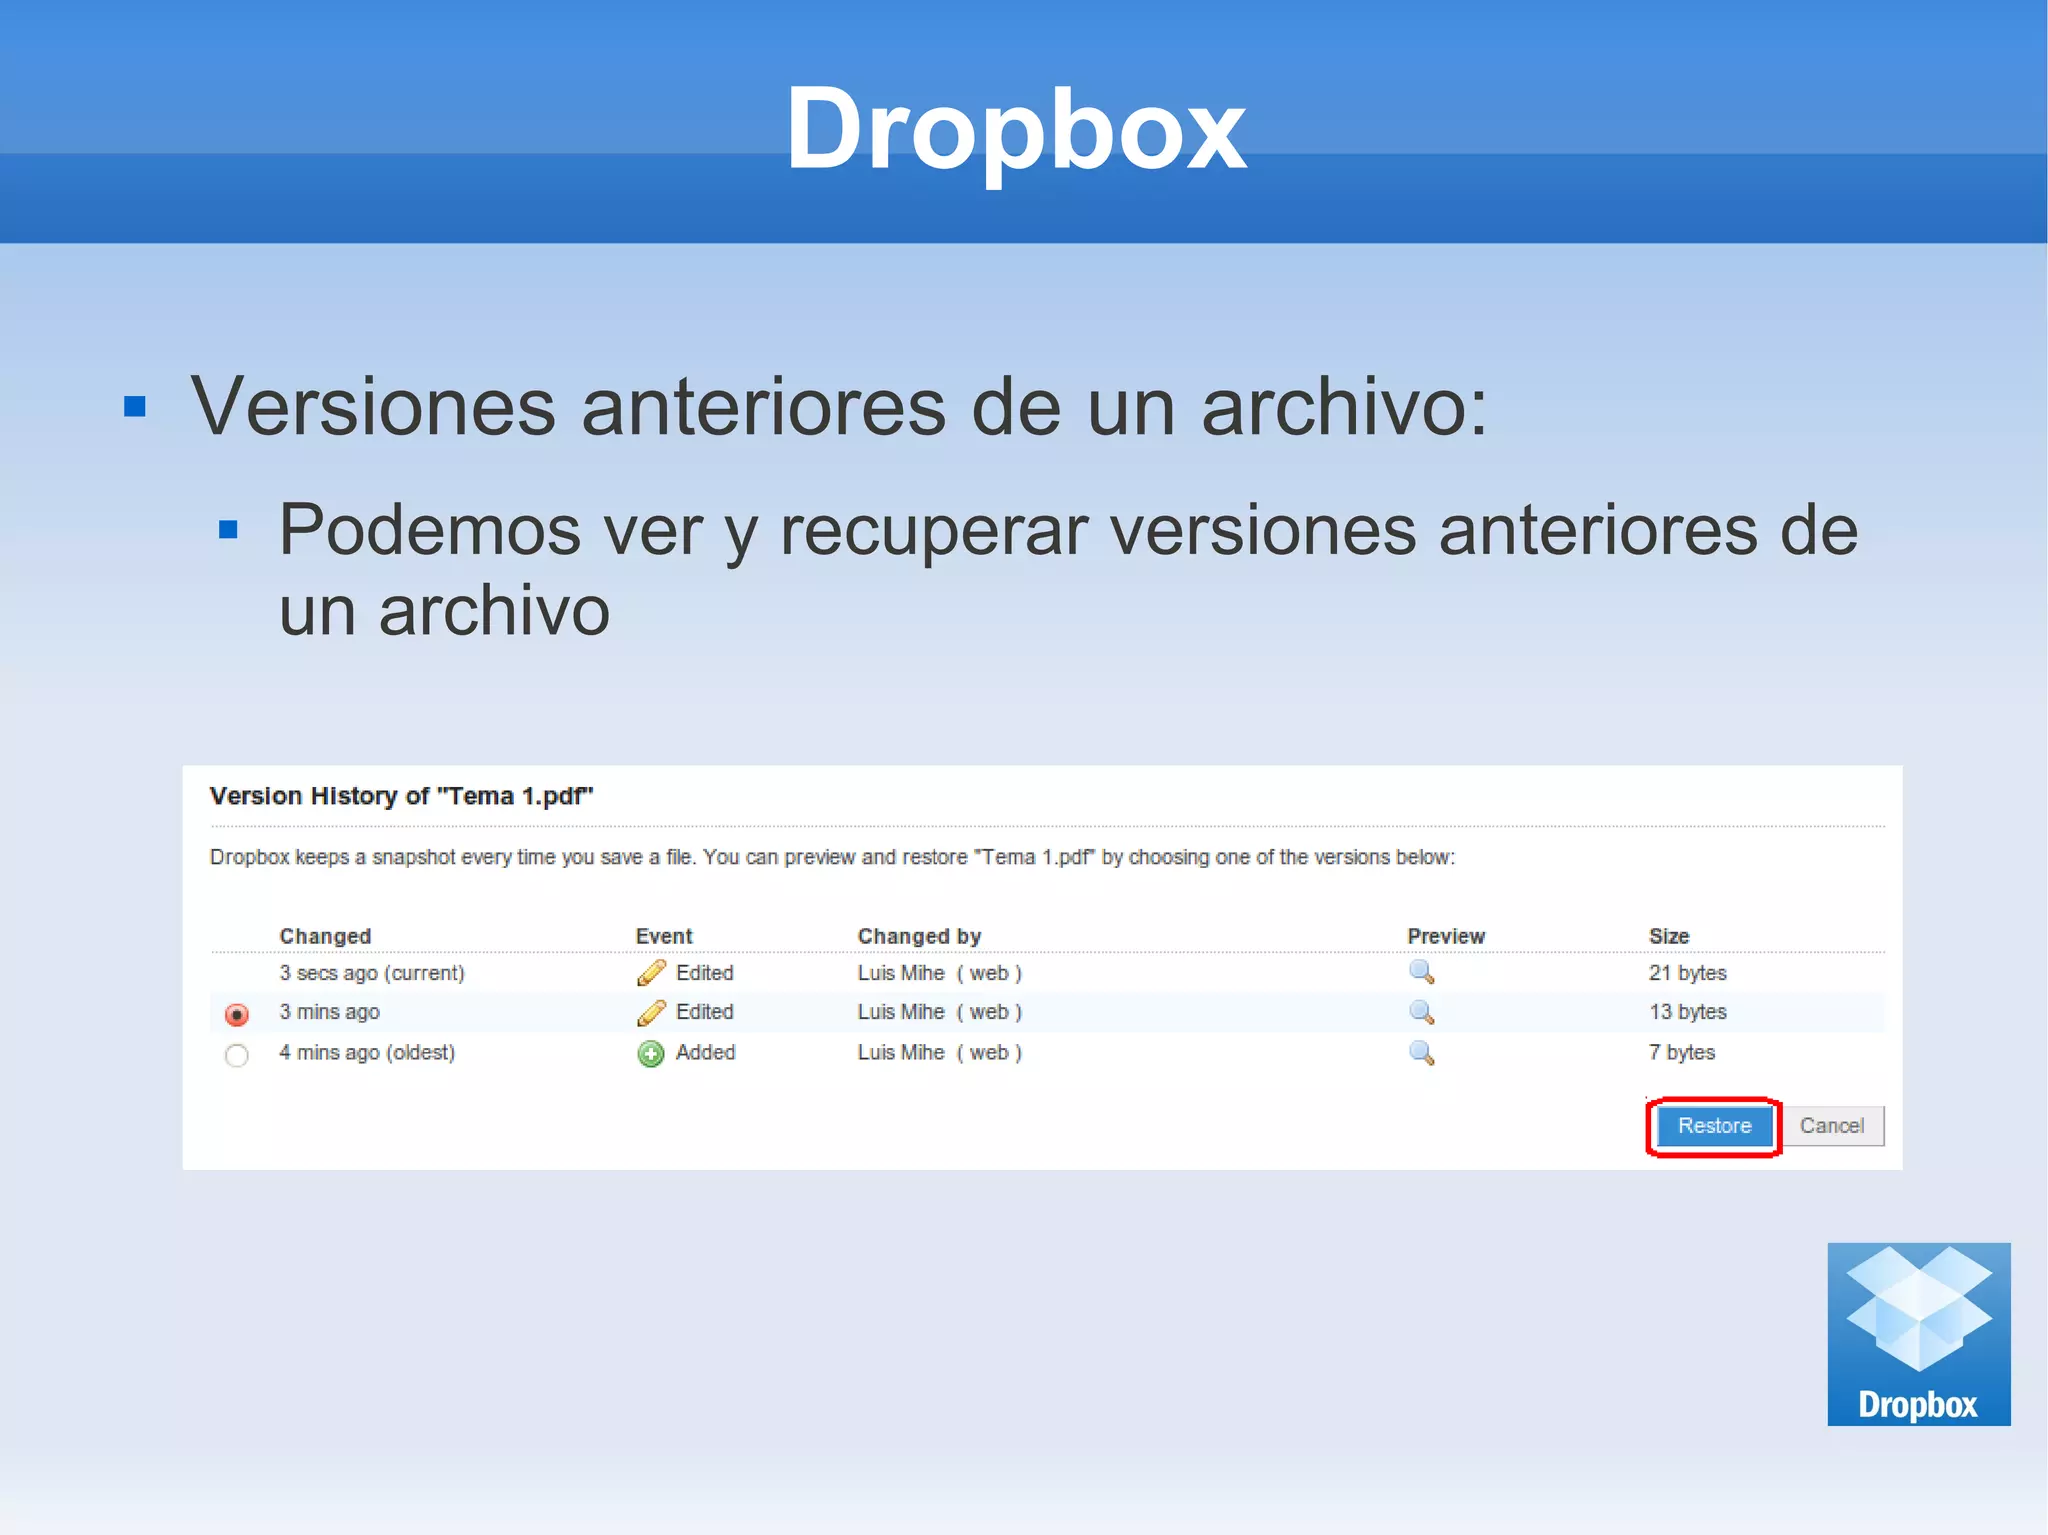Click the '3 secs ago (current)' text
The image size is (2048, 1535).
[372, 973]
